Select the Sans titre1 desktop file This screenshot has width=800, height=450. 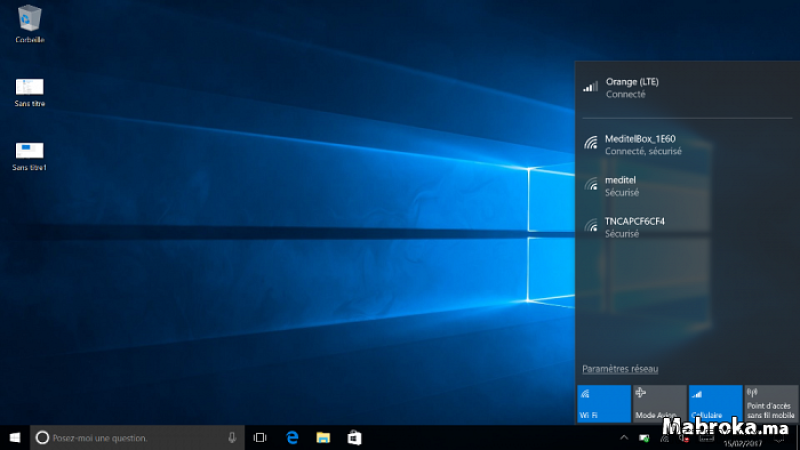tap(30, 156)
